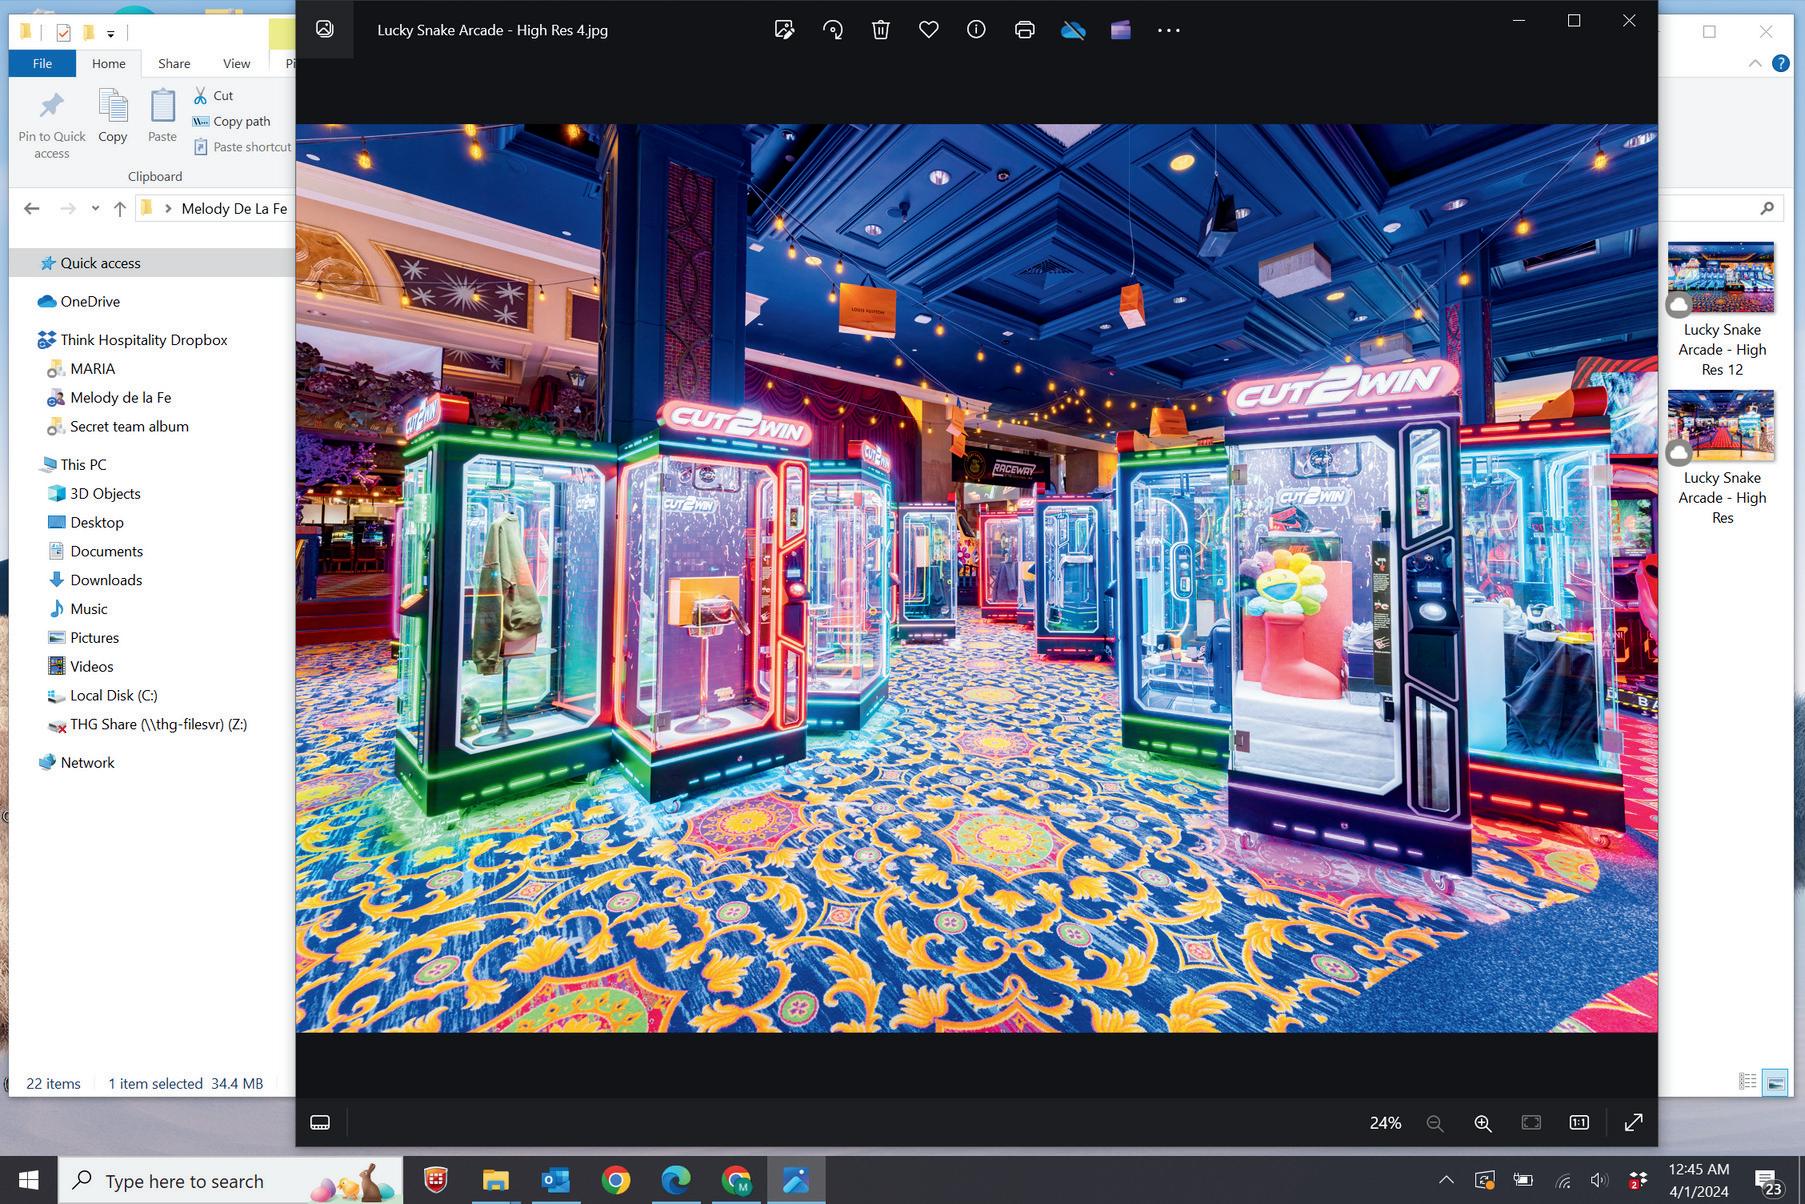1805x1204 pixels.
Task: Open the recent locations dropdown arrow
Action: click(x=95, y=208)
